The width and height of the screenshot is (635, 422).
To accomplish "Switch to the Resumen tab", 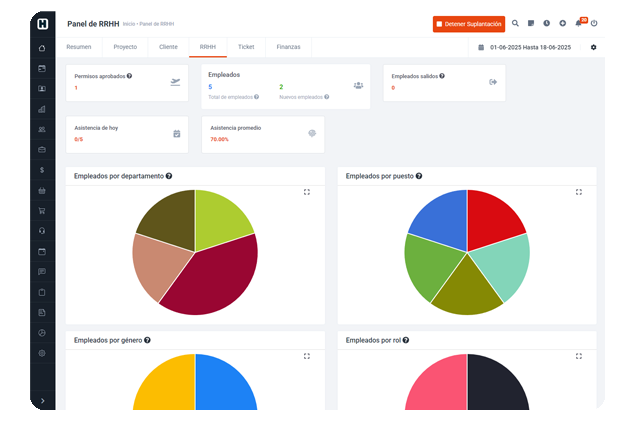I will point(79,47).
